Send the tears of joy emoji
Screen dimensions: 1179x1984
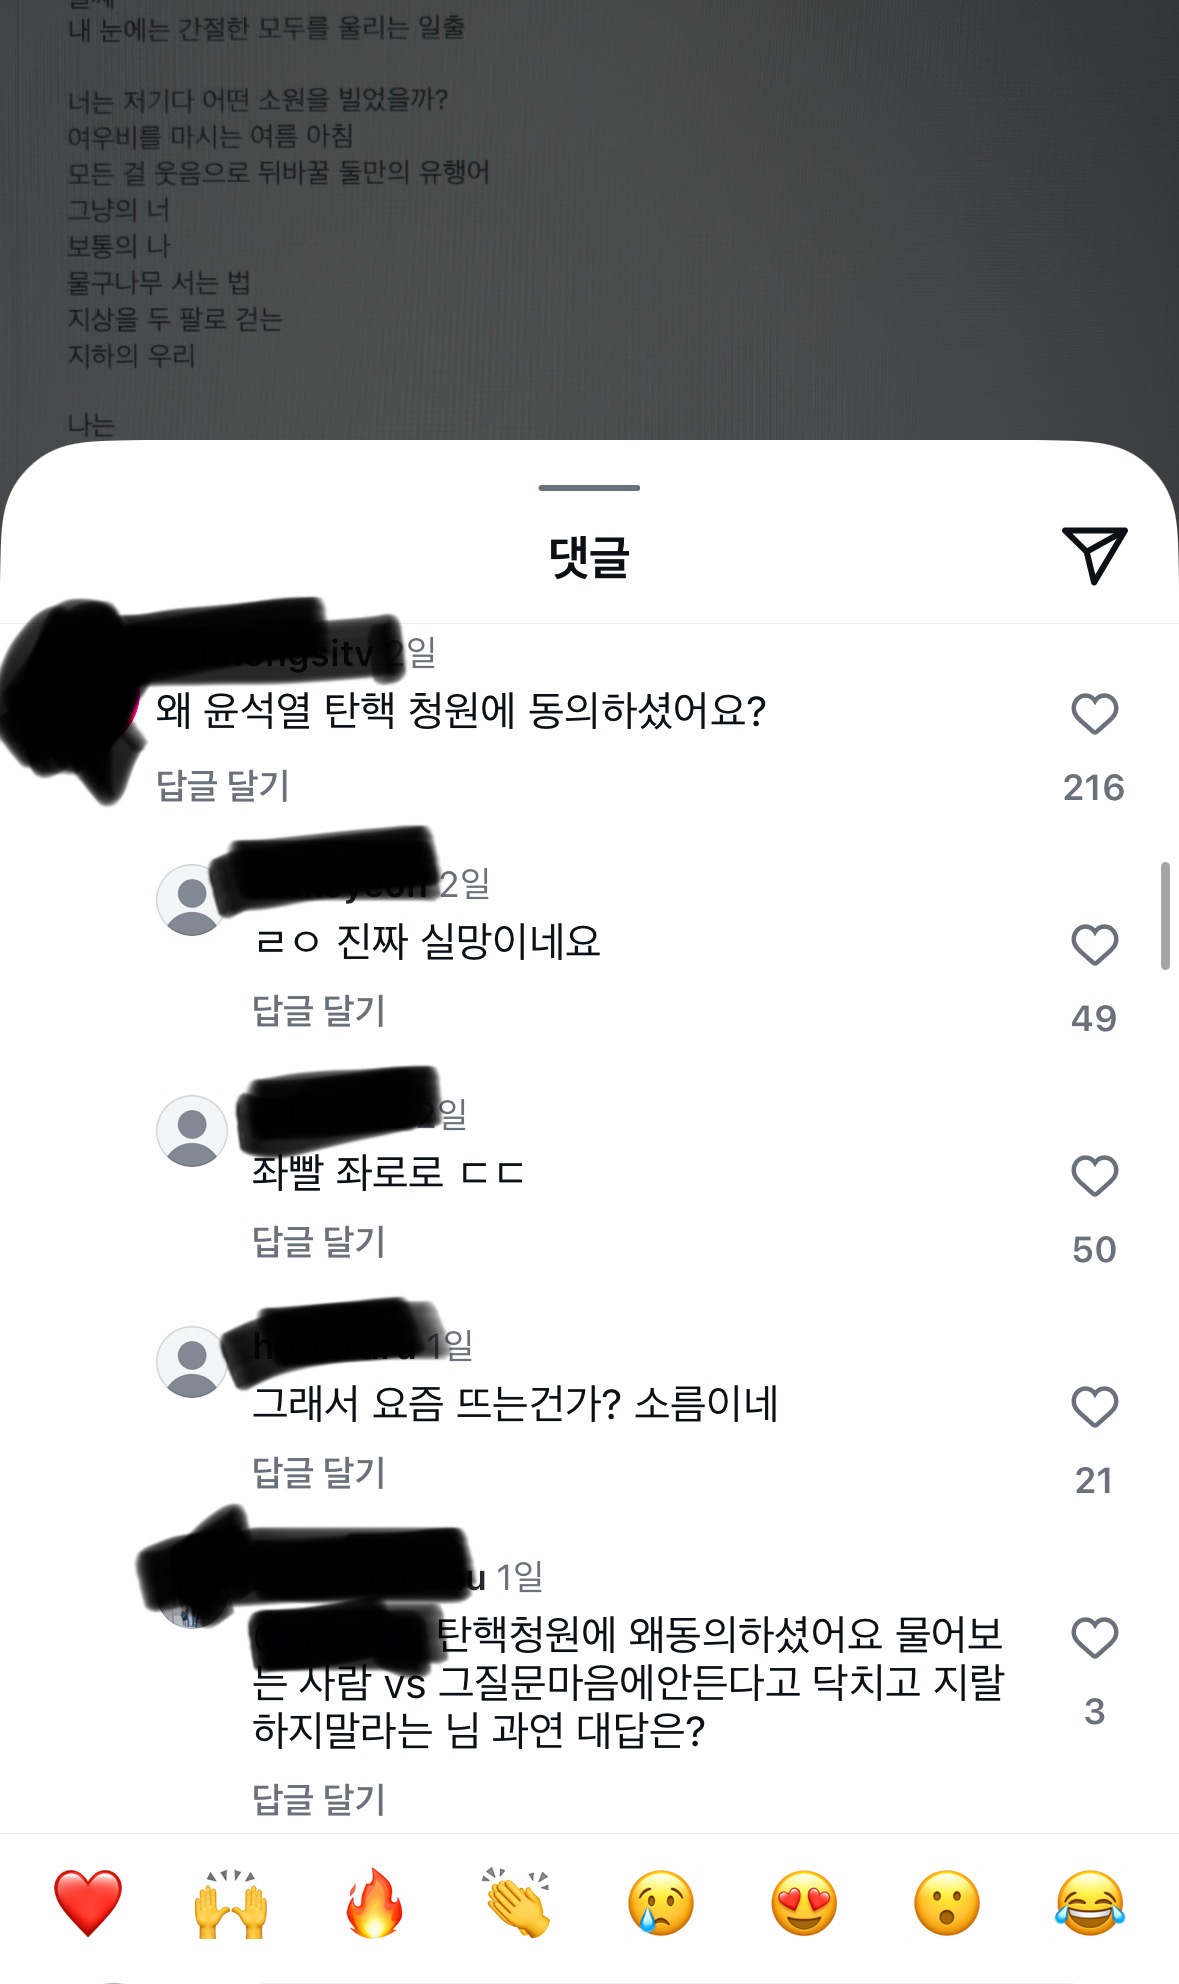coord(1090,1902)
